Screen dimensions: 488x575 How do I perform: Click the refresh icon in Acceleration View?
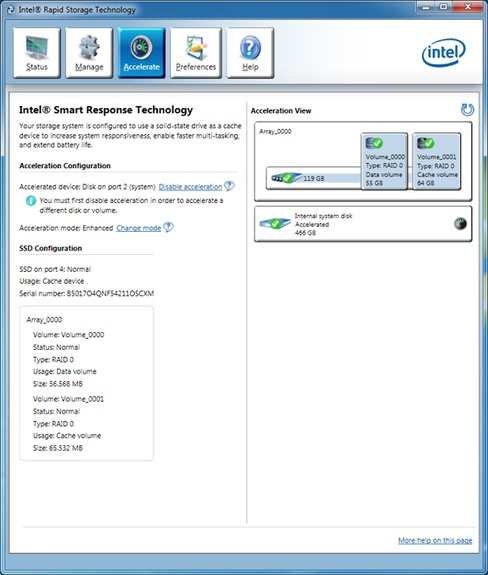467,110
